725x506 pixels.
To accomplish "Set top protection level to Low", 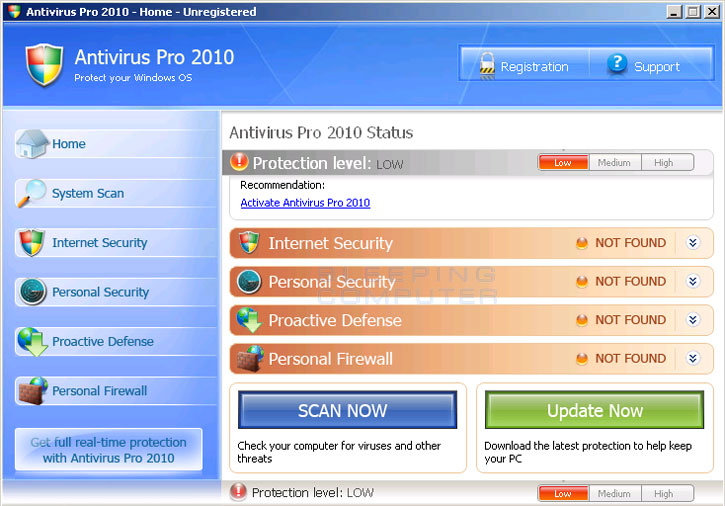I will [563, 162].
